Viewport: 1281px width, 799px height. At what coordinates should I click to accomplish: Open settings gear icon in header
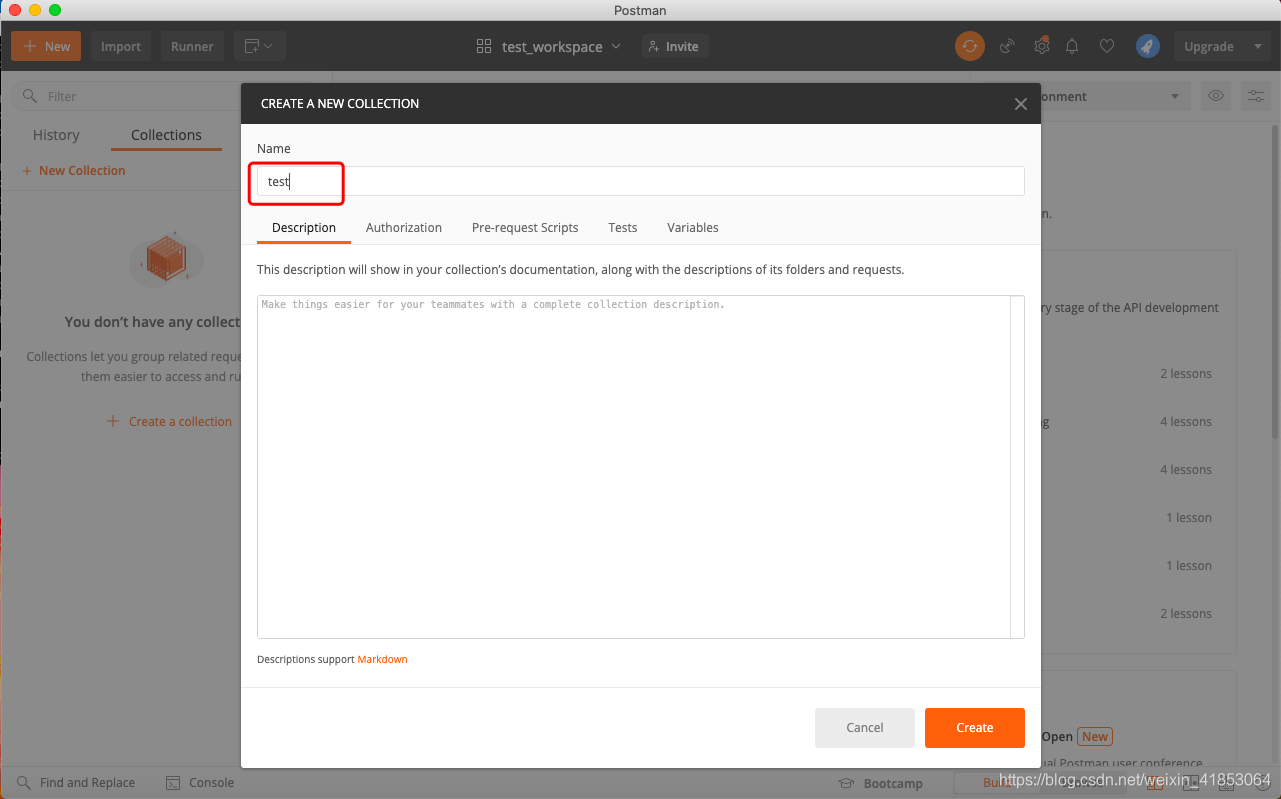[x=1041, y=46]
